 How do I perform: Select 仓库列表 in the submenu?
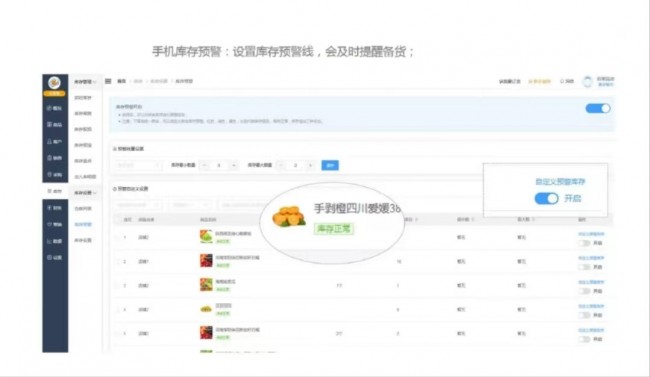point(83,209)
